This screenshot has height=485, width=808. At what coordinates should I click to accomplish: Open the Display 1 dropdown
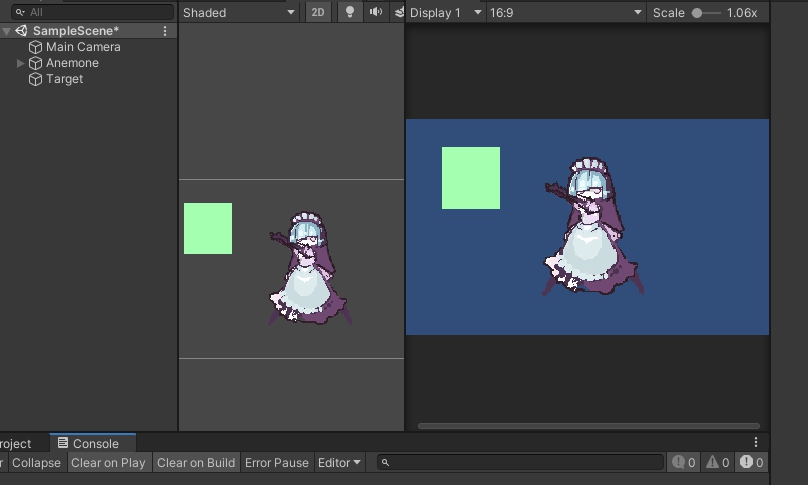445,12
